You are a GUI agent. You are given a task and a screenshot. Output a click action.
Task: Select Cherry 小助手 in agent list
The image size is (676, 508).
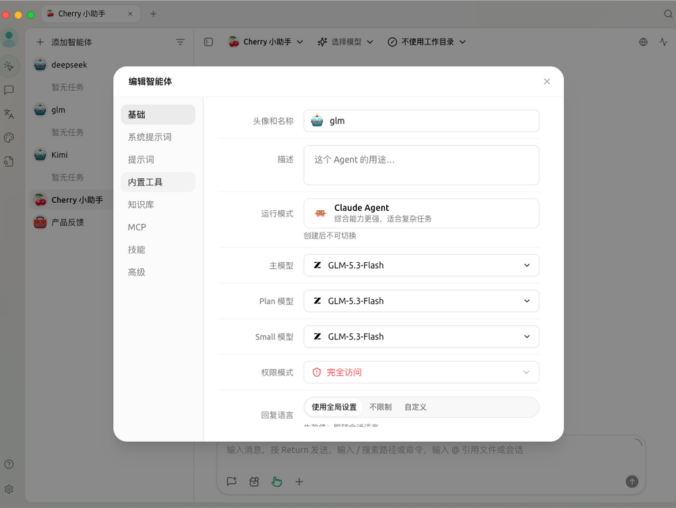click(x=71, y=200)
